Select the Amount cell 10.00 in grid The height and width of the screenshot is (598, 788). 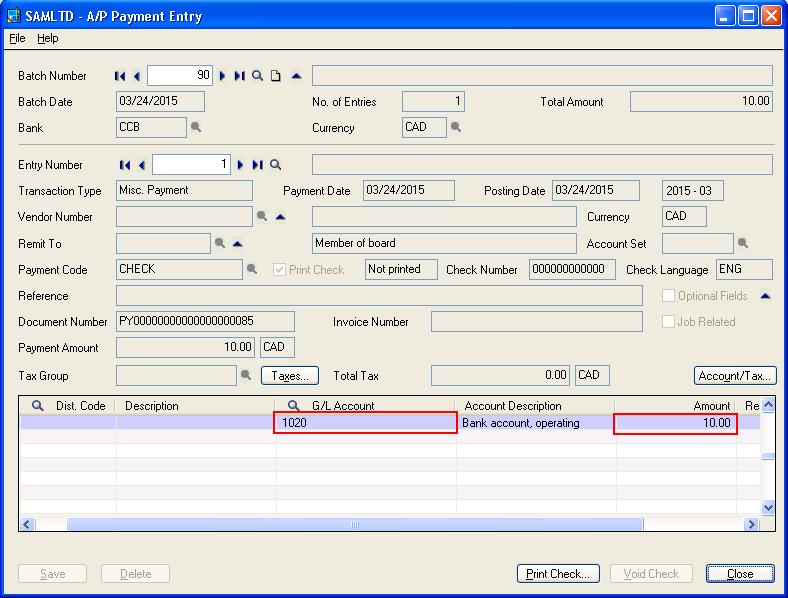[x=675, y=423]
